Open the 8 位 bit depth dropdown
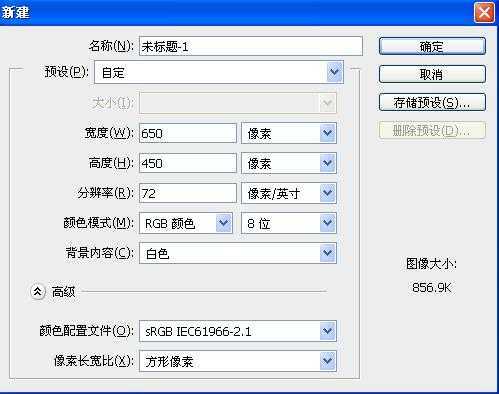This screenshot has width=499, height=394. [289, 223]
